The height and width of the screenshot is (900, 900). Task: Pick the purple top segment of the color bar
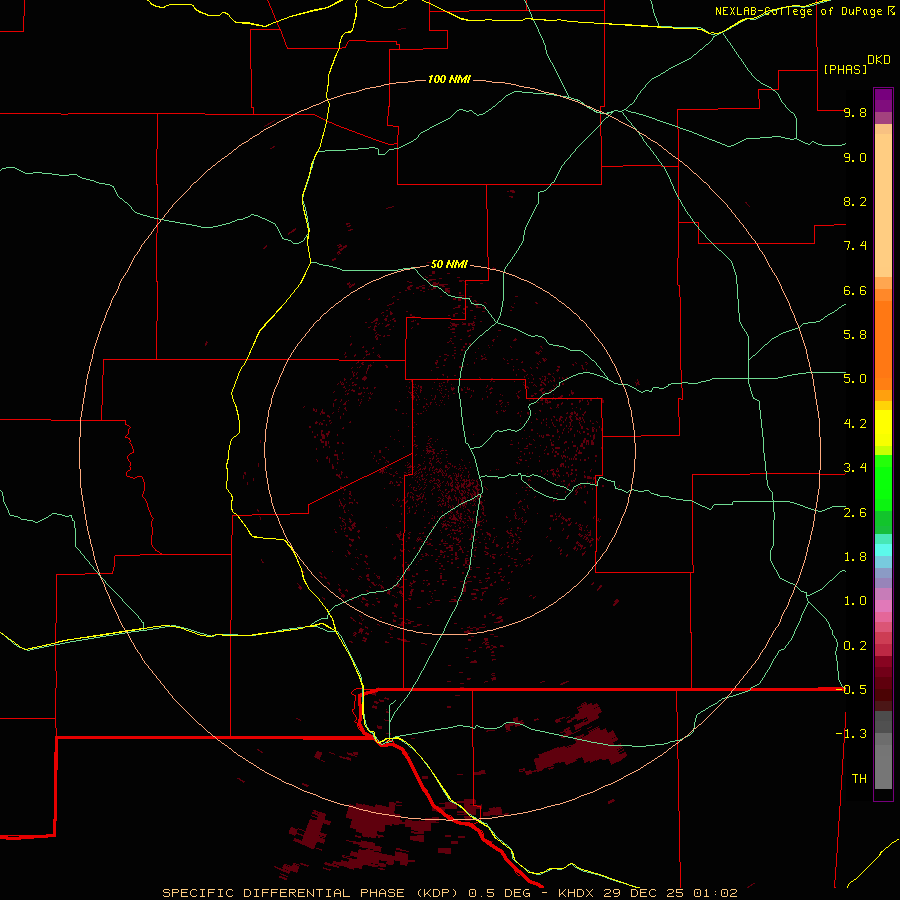click(x=883, y=100)
